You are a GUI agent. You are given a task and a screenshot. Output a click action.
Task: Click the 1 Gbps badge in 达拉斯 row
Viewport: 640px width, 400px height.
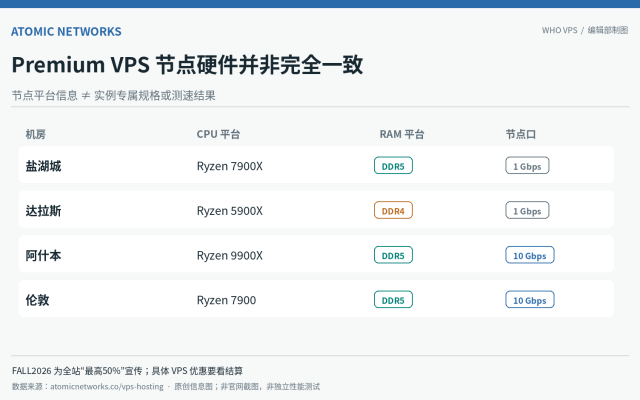coord(527,210)
